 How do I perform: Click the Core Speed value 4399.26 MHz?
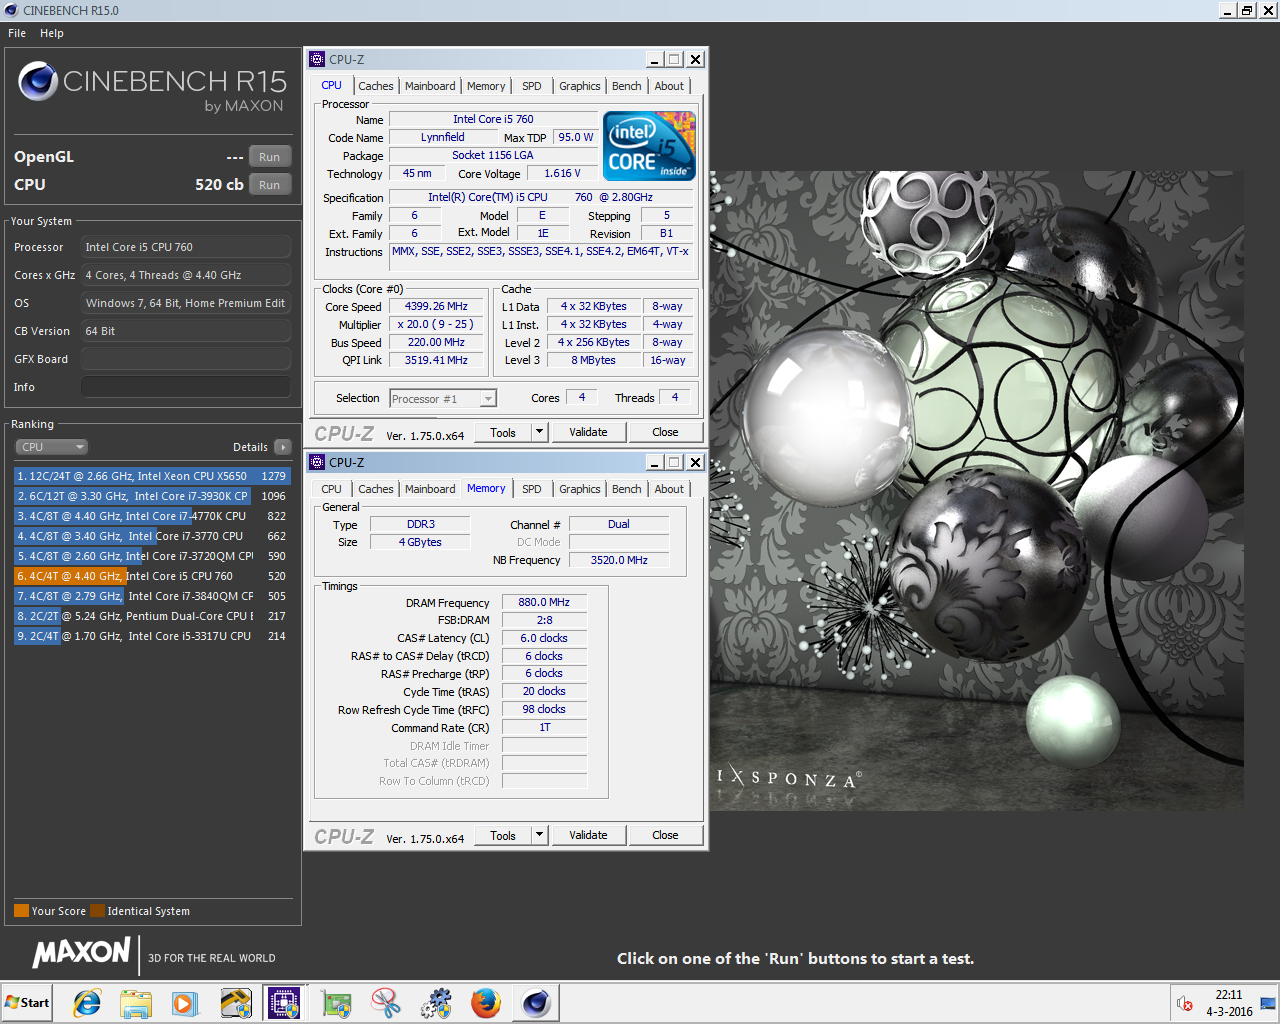pyautogui.click(x=436, y=307)
